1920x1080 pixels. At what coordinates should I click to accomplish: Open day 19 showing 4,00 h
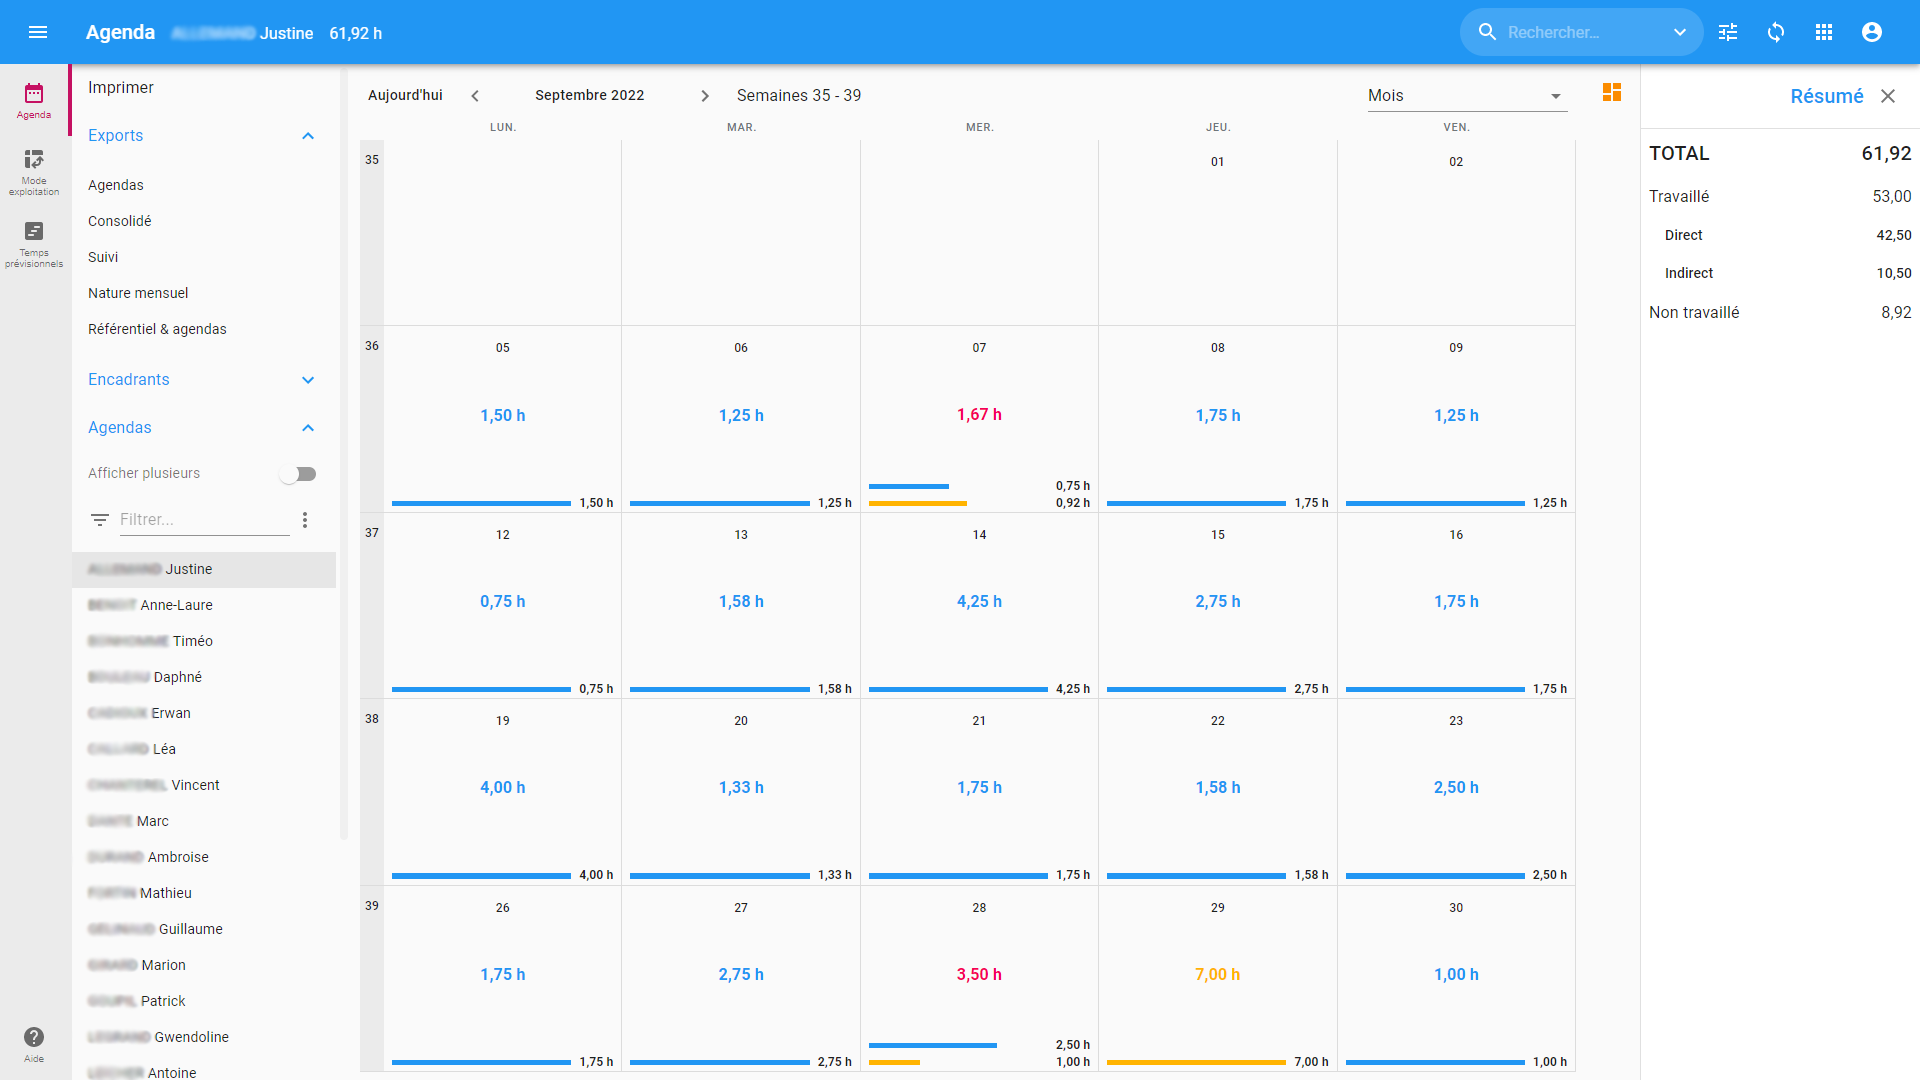(x=502, y=792)
